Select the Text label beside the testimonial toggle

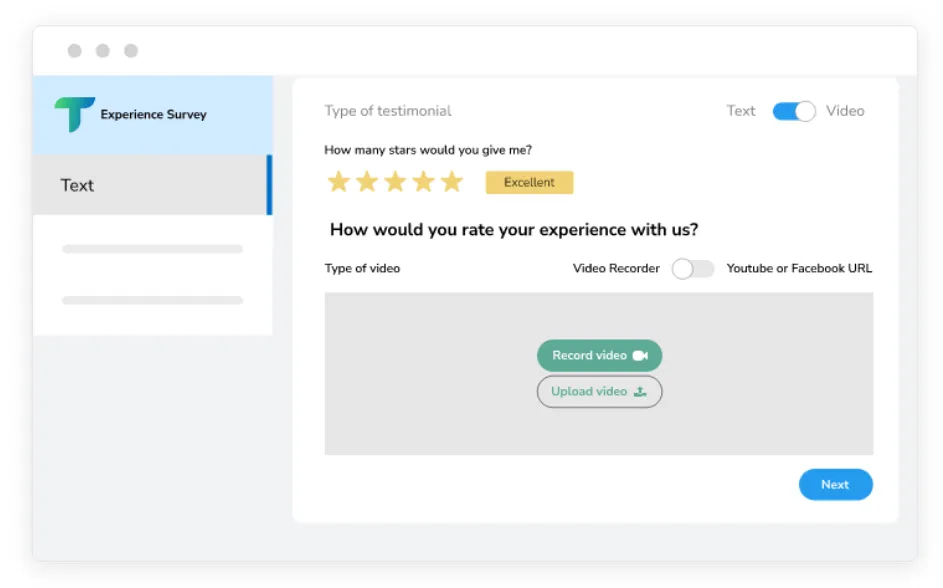pyautogui.click(x=741, y=111)
